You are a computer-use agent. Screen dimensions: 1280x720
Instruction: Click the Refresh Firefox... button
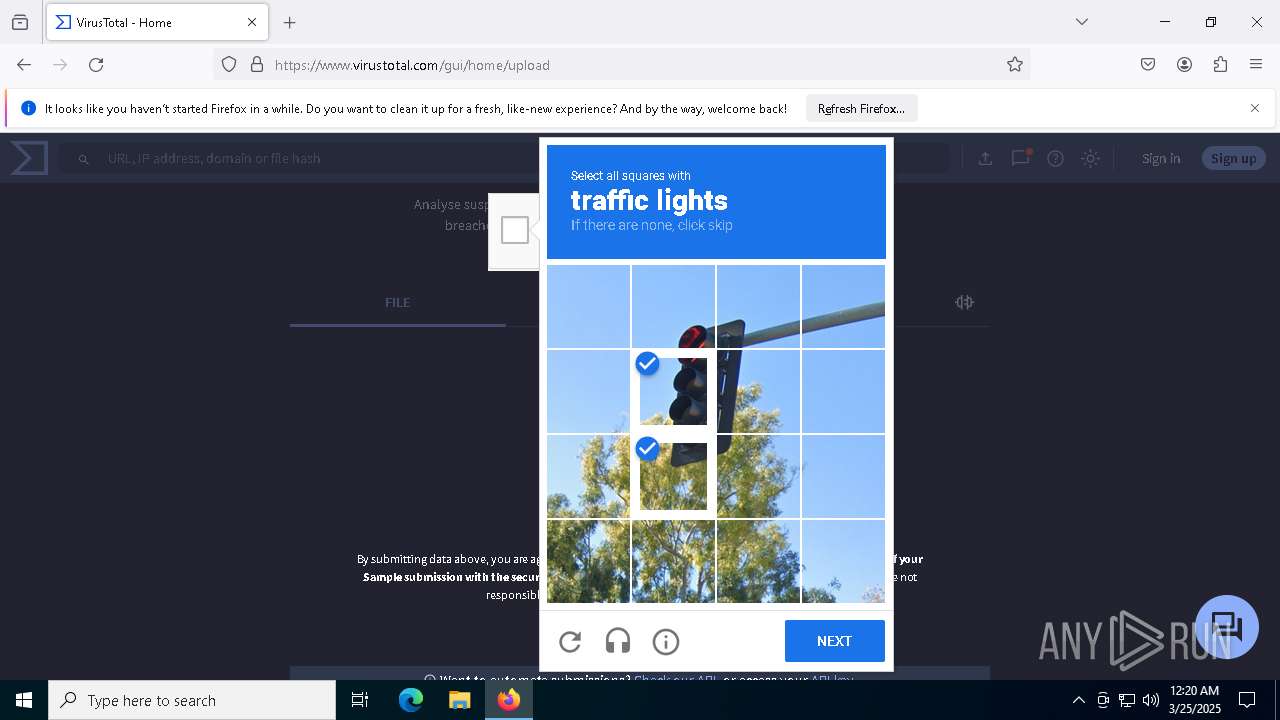click(x=861, y=109)
